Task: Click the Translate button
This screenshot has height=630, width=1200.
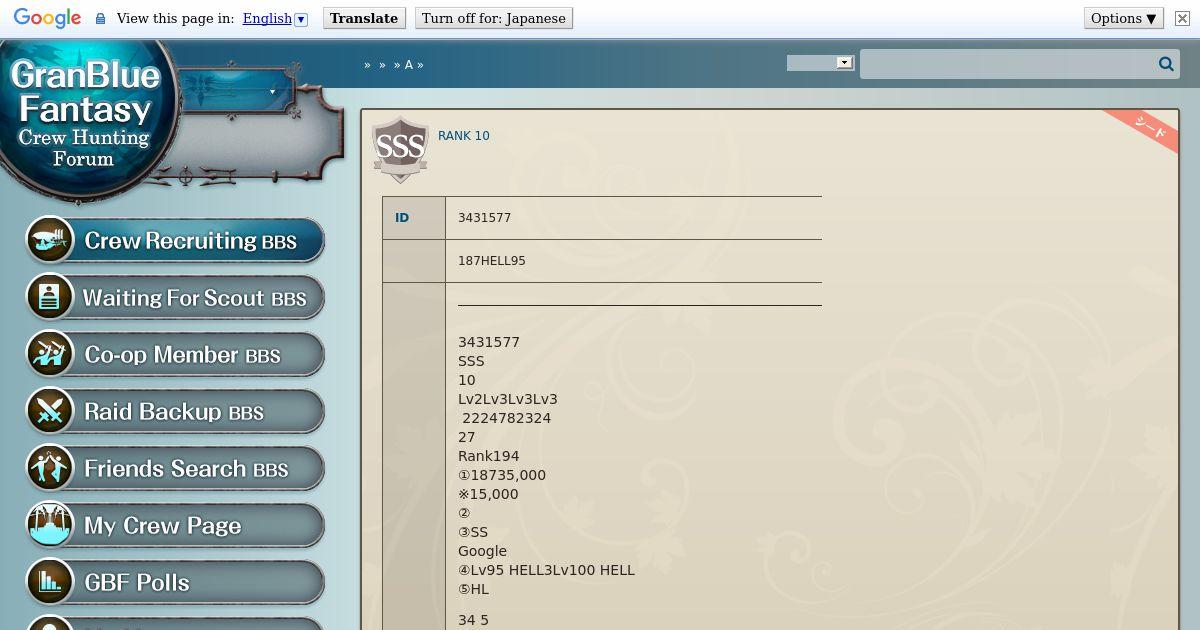Action: [364, 18]
